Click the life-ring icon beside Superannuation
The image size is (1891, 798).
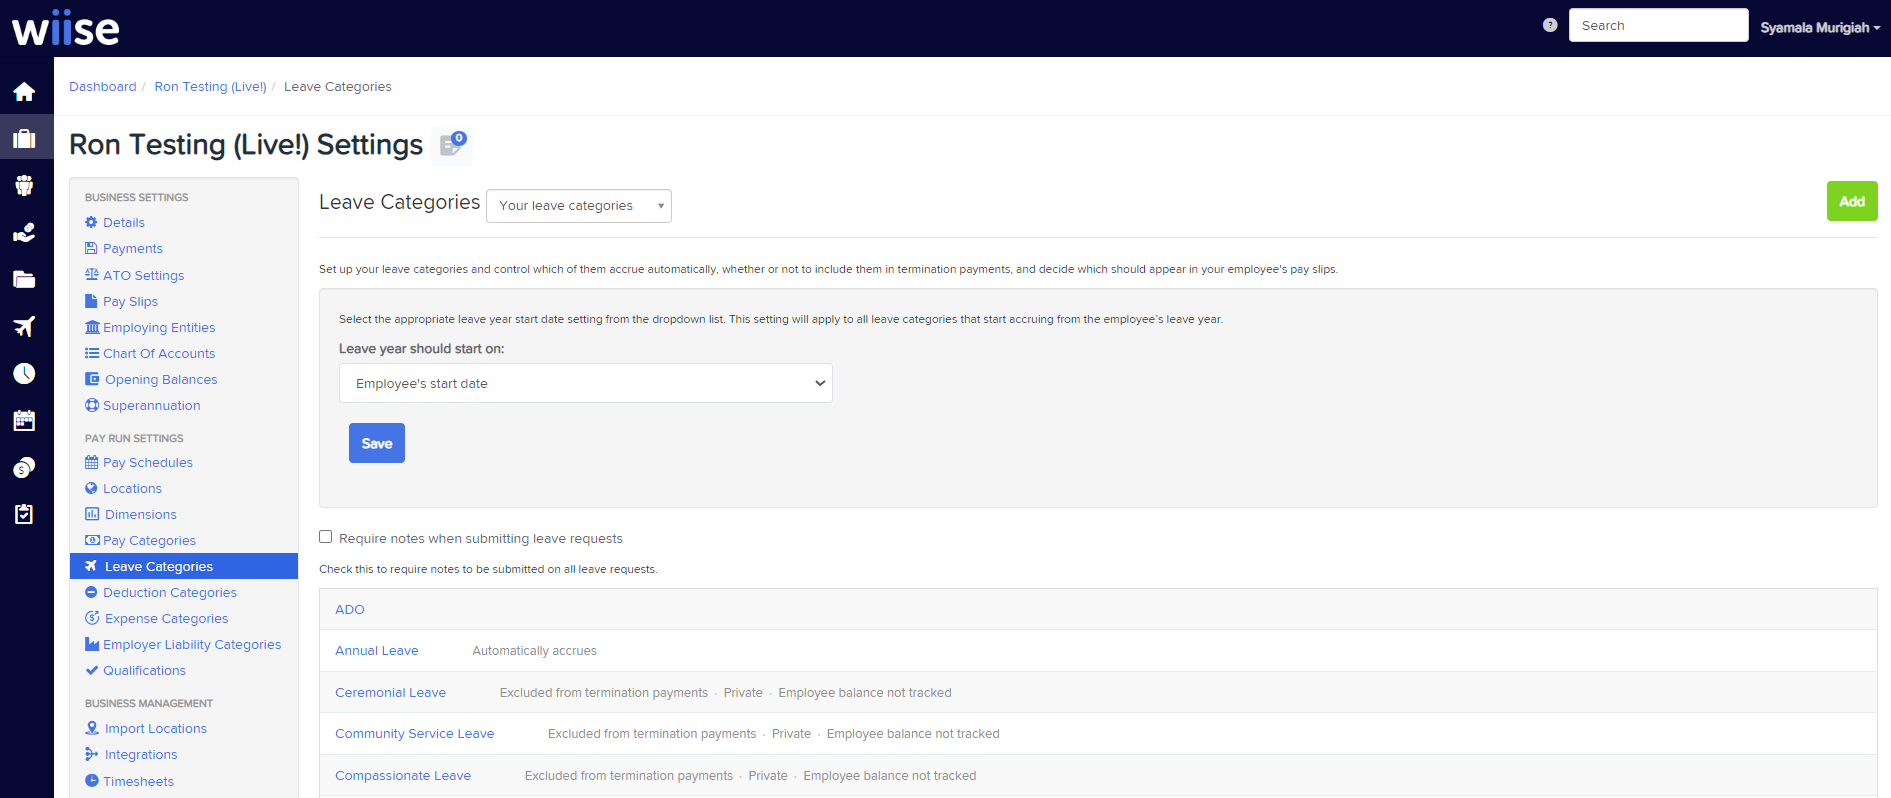point(92,405)
